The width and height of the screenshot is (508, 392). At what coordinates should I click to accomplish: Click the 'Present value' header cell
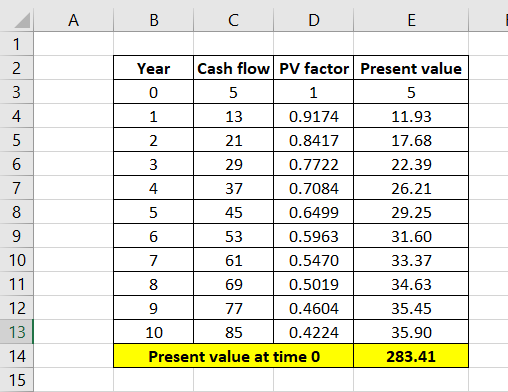[411, 68]
